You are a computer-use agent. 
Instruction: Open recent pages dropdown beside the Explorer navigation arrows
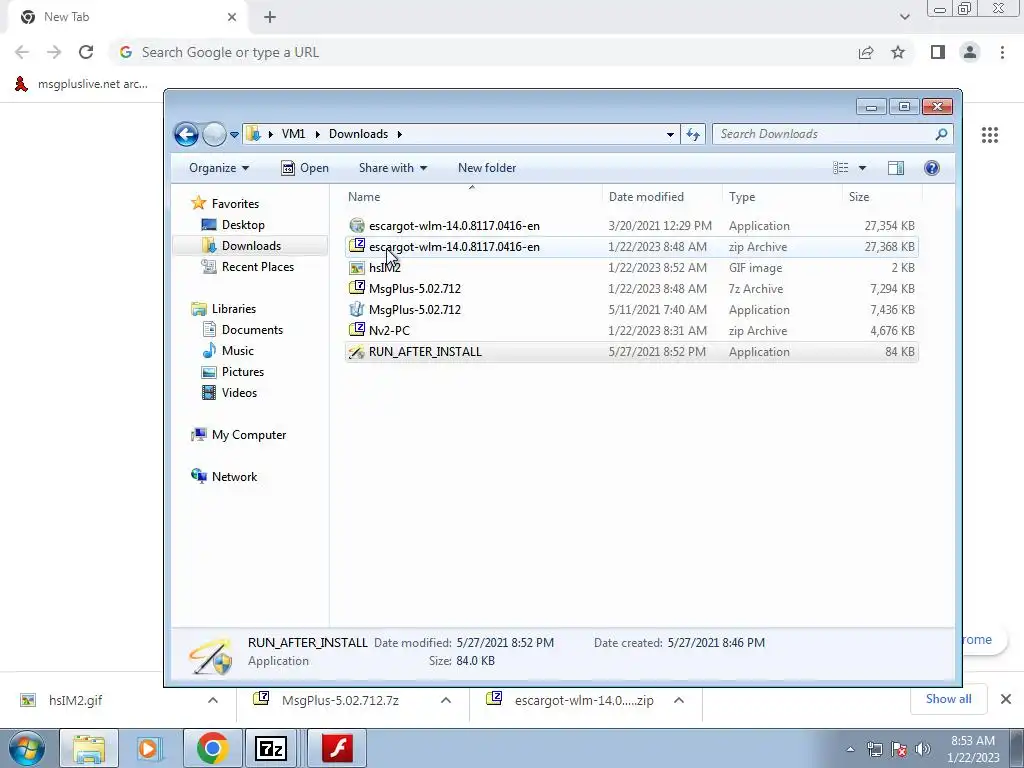234,135
